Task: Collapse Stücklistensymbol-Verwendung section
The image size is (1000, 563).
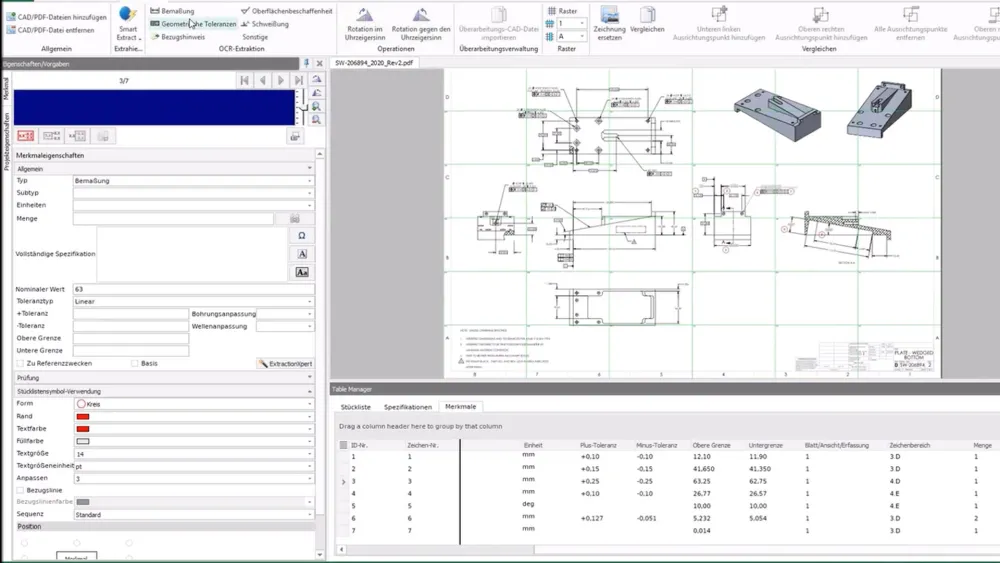Action: pos(309,391)
